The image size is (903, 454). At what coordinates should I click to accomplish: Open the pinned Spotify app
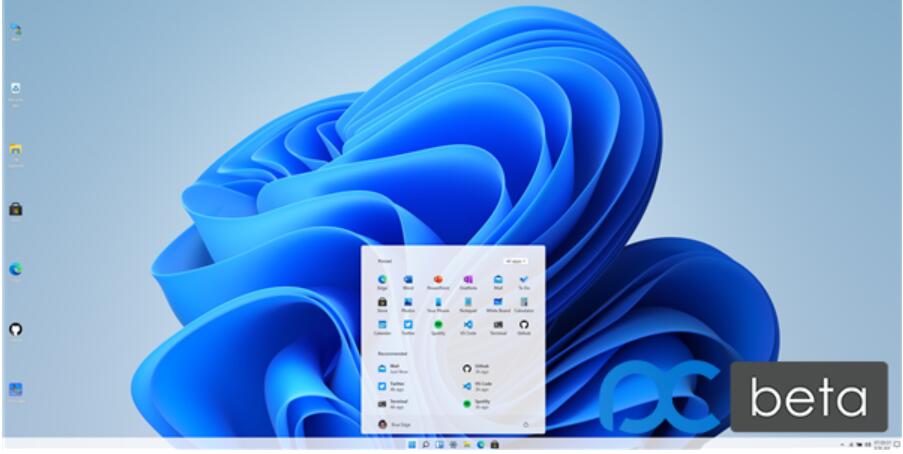click(x=438, y=328)
